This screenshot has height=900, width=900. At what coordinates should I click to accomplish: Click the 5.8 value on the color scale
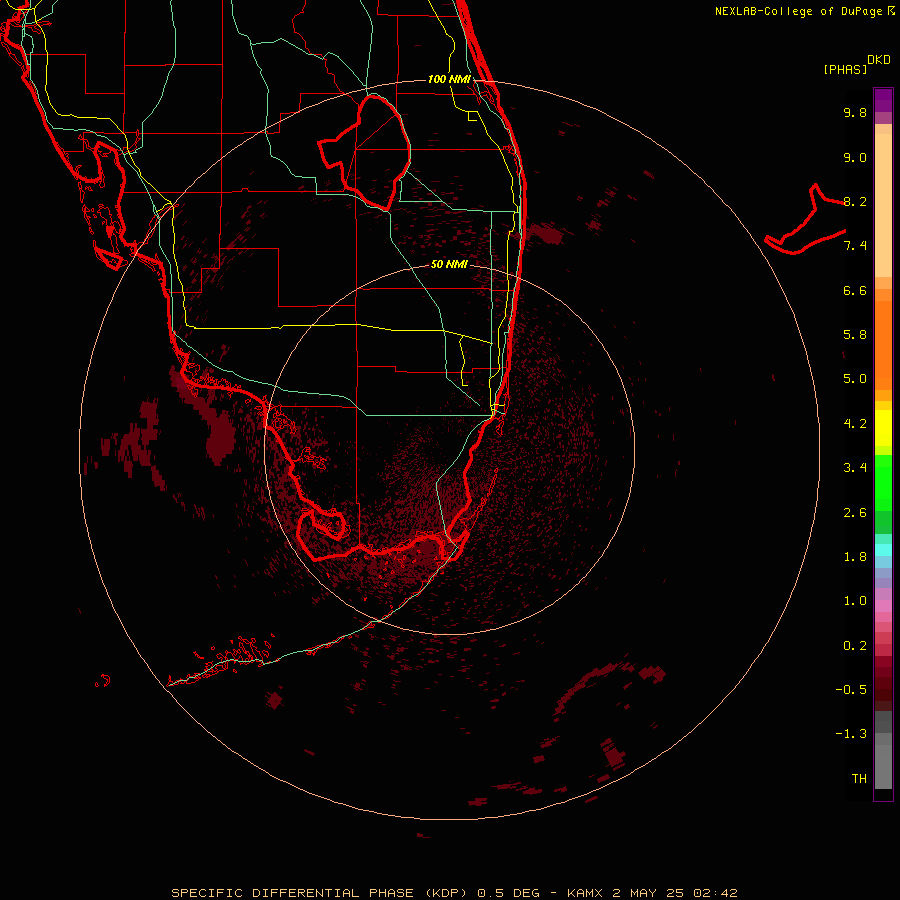pos(855,335)
